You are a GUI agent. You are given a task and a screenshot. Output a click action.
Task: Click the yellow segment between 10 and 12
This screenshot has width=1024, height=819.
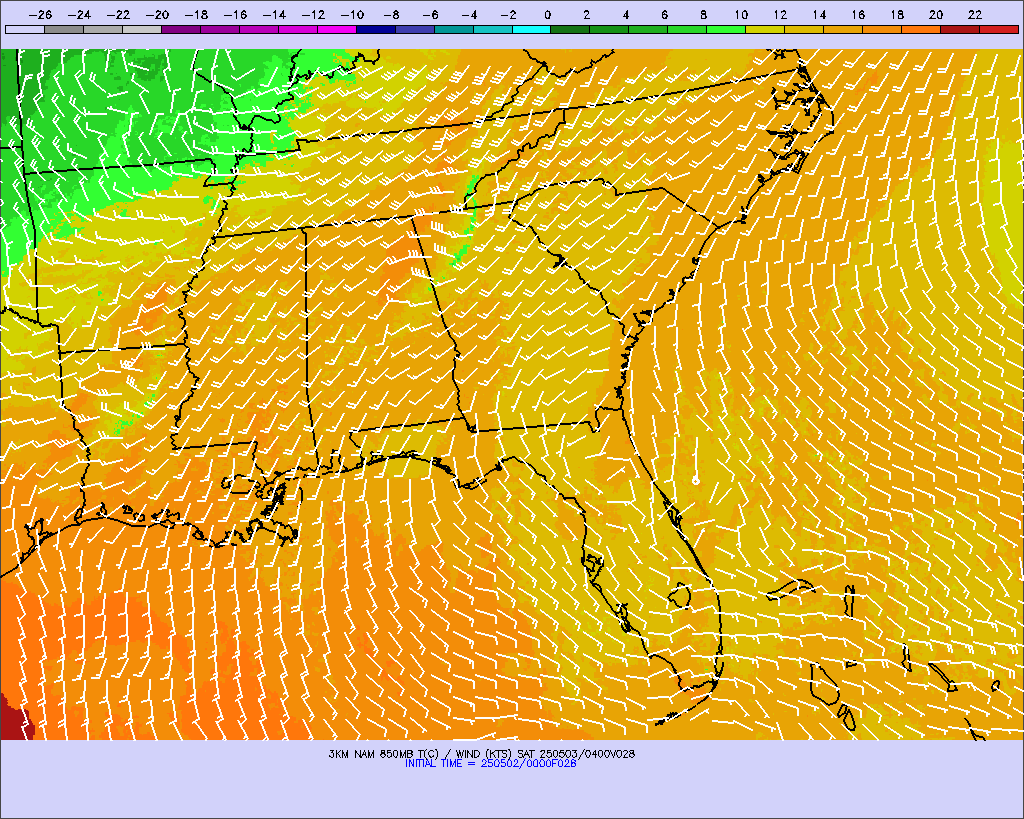click(765, 29)
